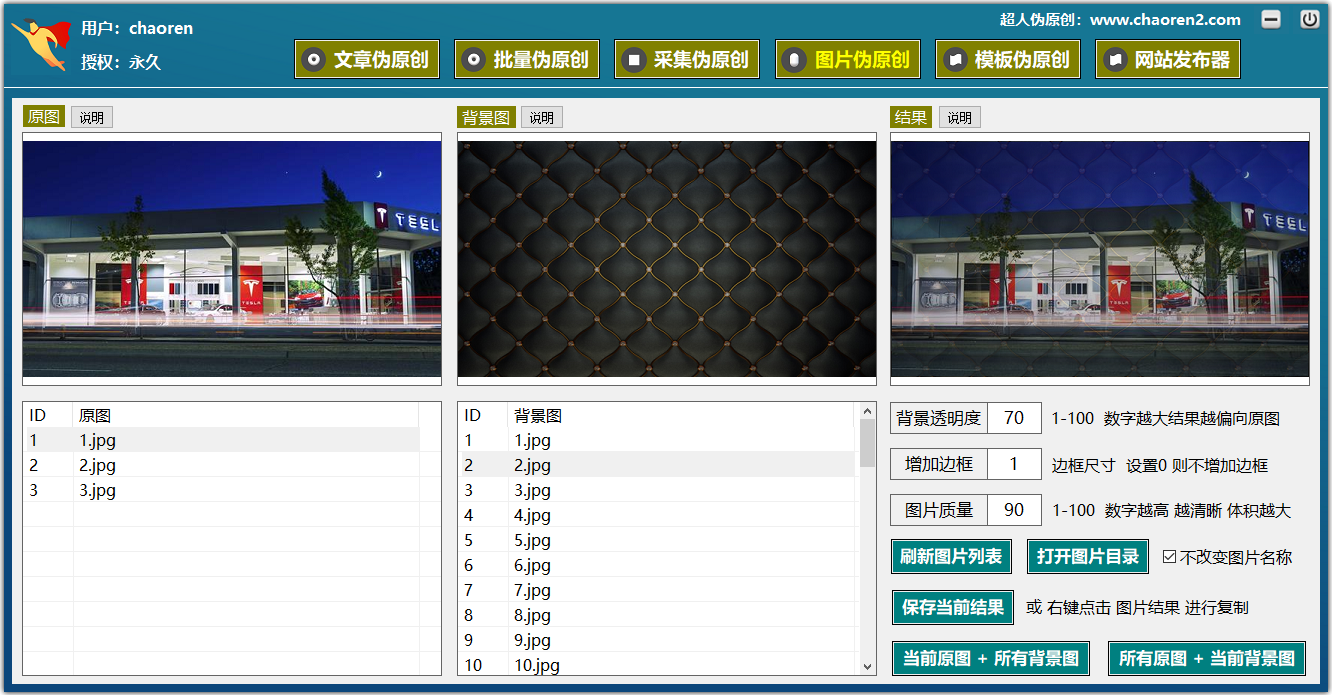Screen dimensions: 1332x695
Task: Open the 模板伪原创 tab
Action: (x=1008, y=59)
